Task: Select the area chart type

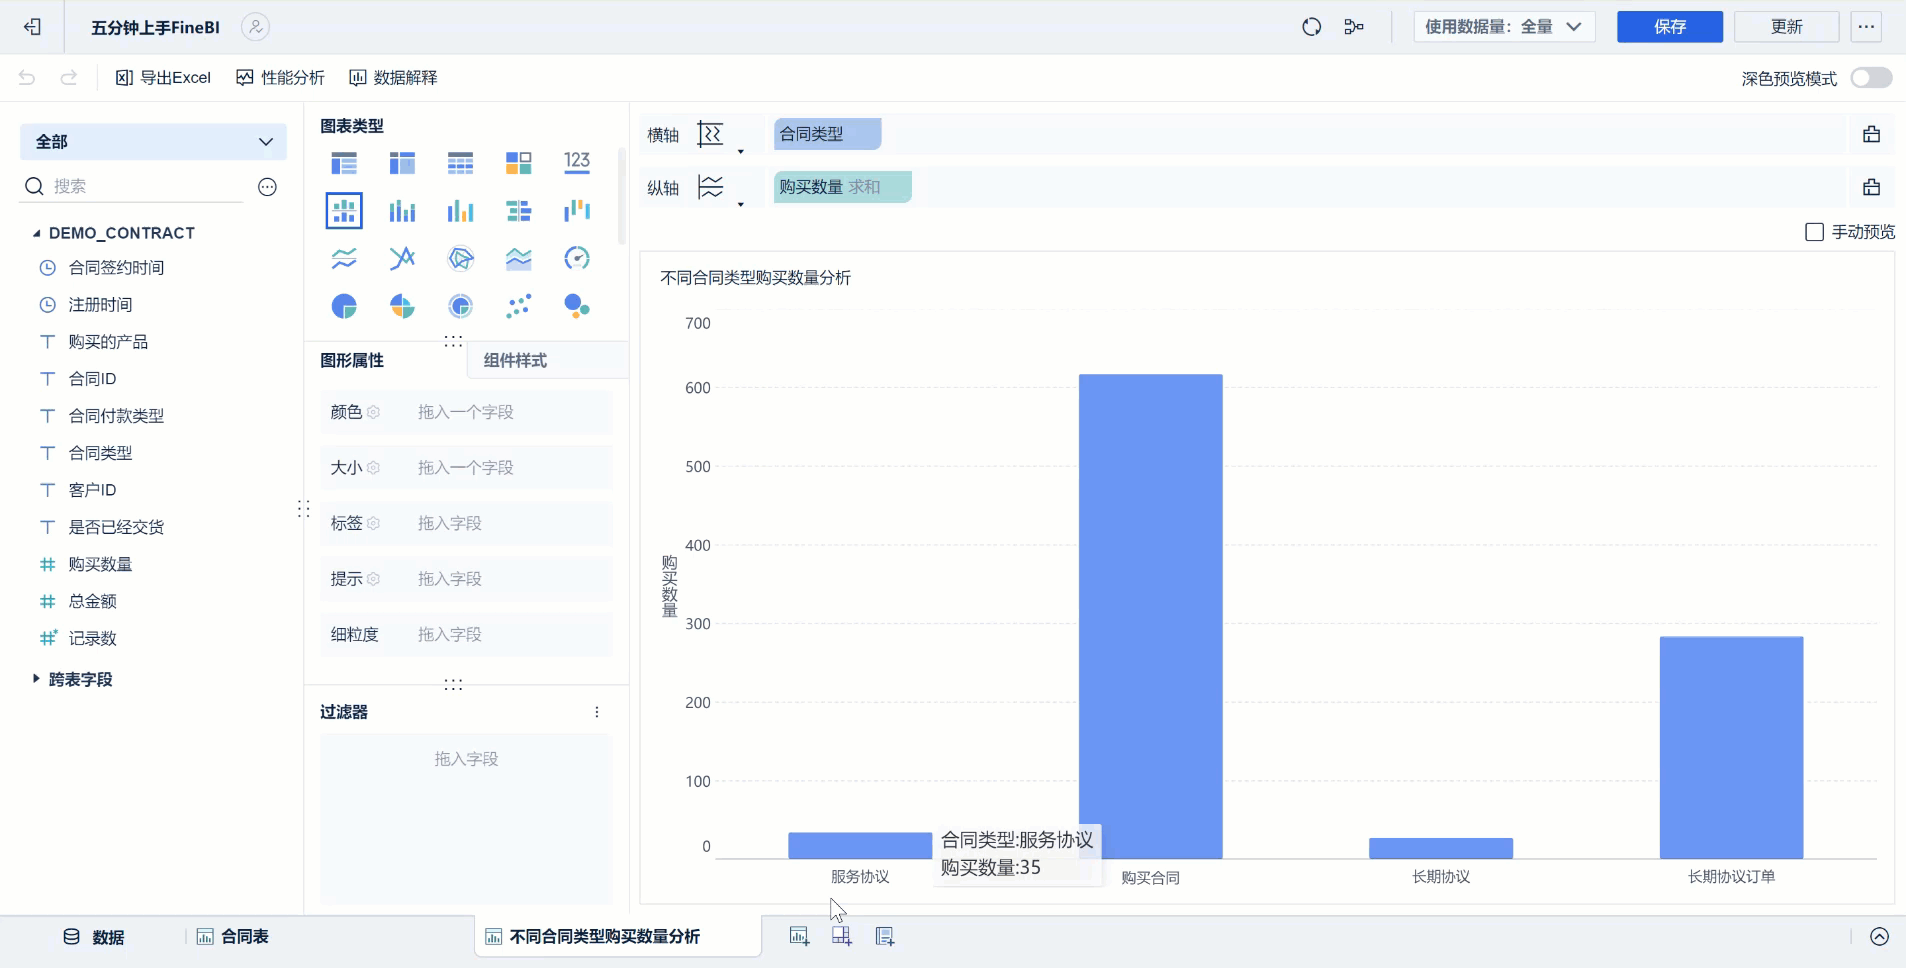Action: pyautogui.click(x=518, y=259)
